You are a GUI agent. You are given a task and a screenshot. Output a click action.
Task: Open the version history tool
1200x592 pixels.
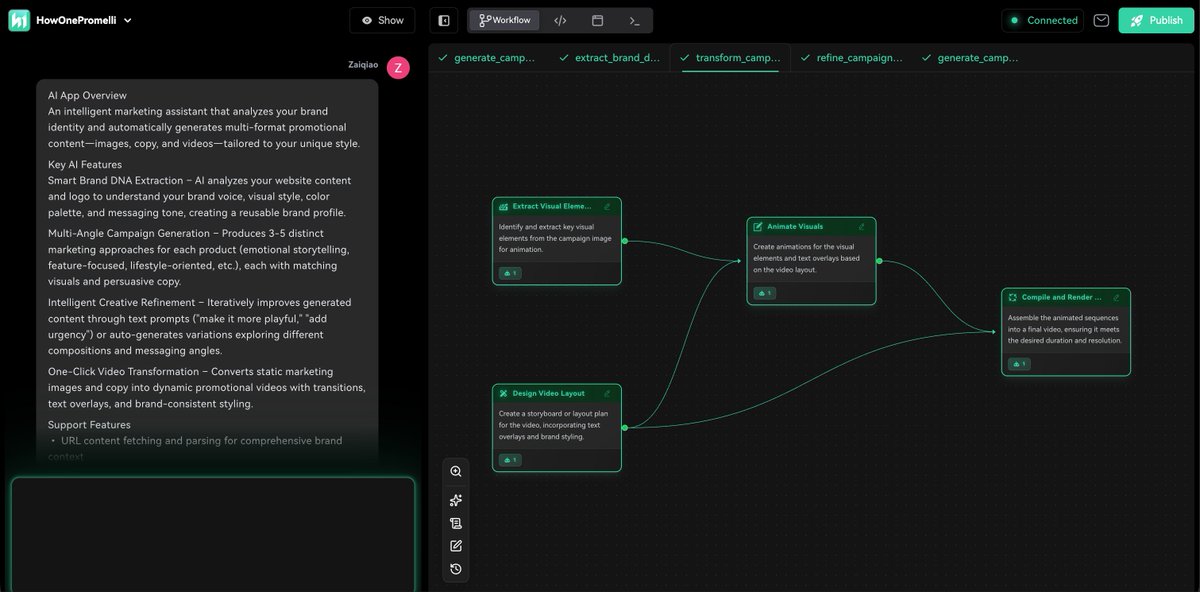click(x=455, y=568)
